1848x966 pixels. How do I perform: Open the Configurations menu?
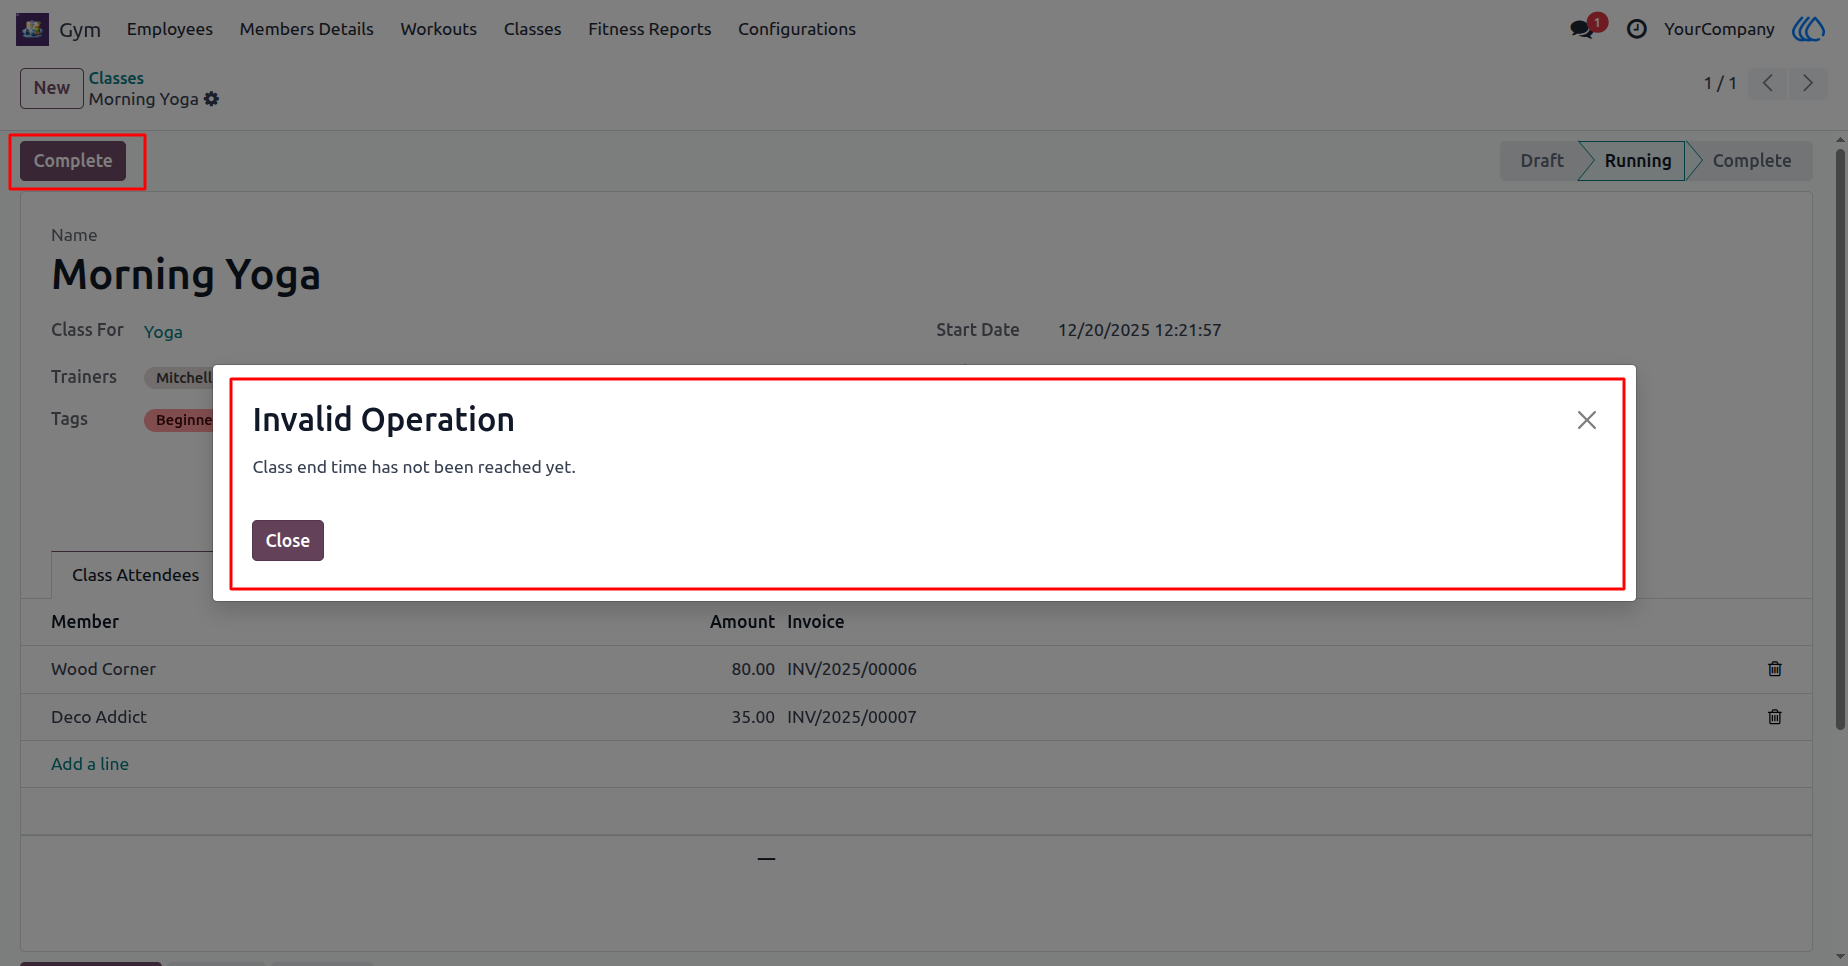[797, 29]
